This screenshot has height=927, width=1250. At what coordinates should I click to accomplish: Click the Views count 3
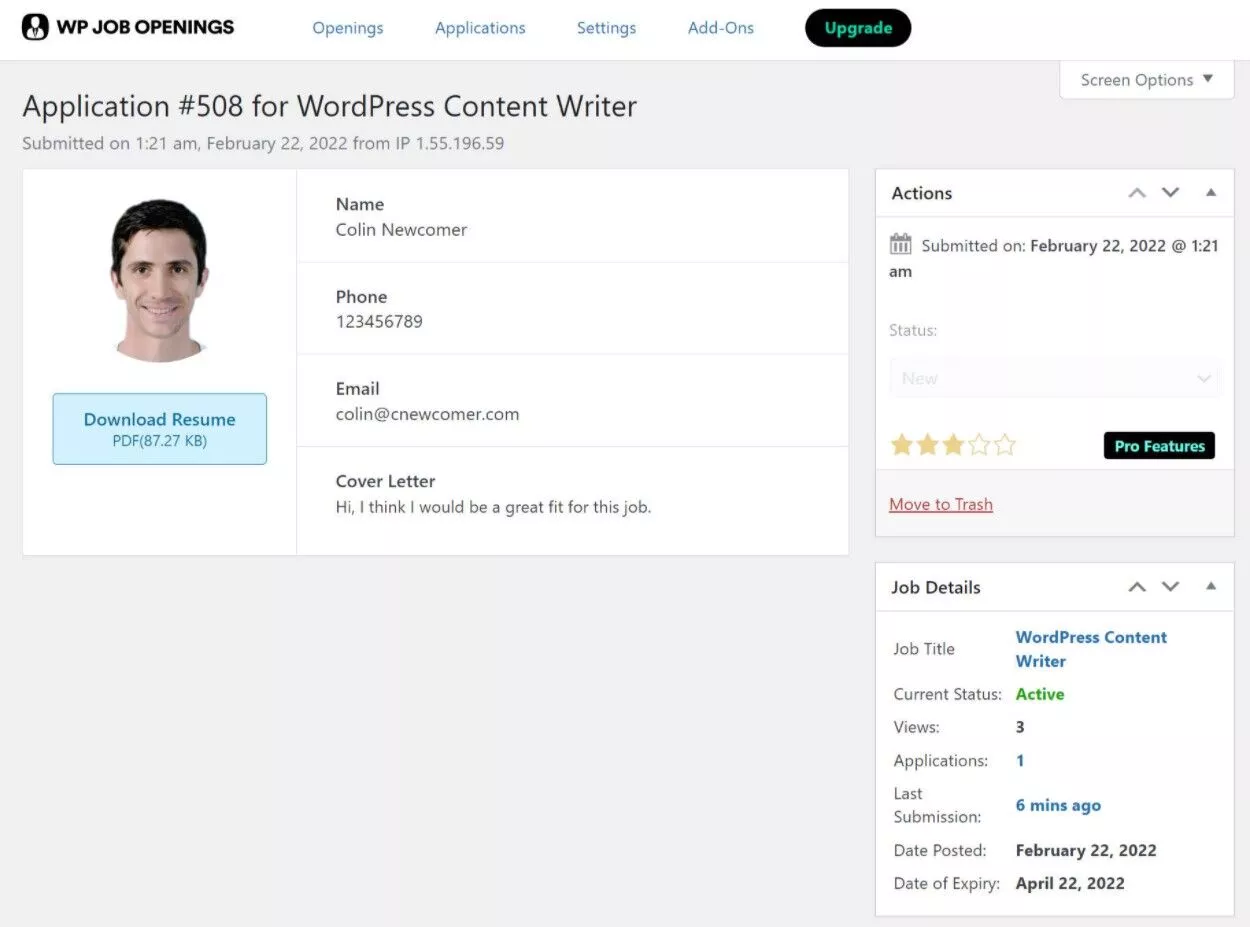(x=1020, y=727)
